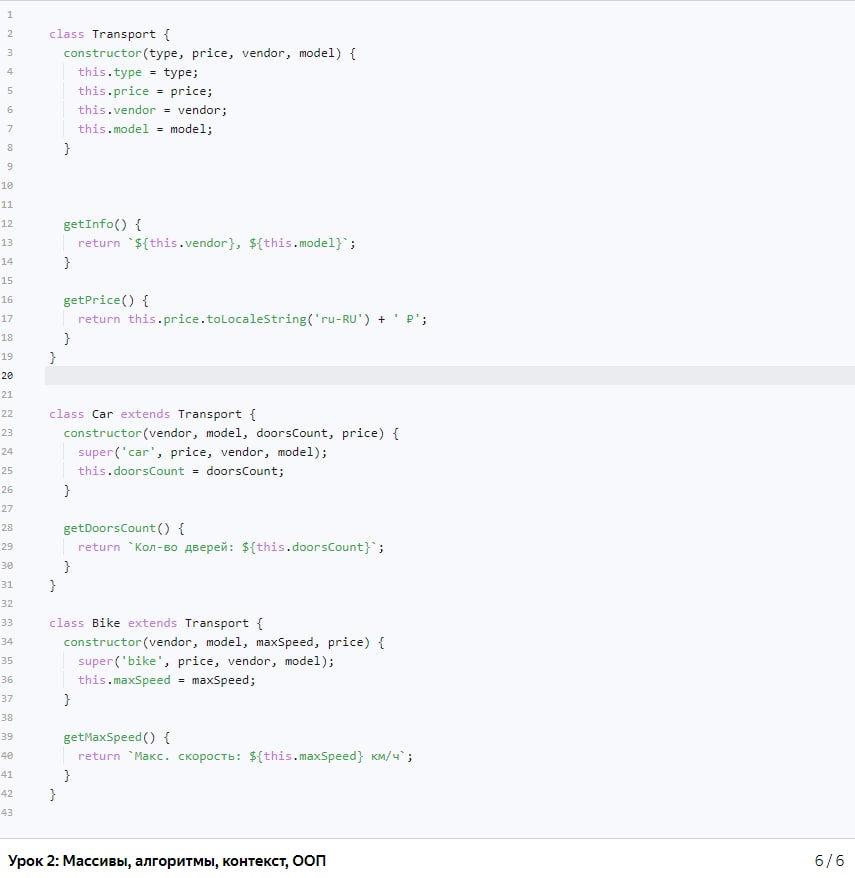
Task: Click Car constructor signature with doorsCount
Action: (231, 433)
